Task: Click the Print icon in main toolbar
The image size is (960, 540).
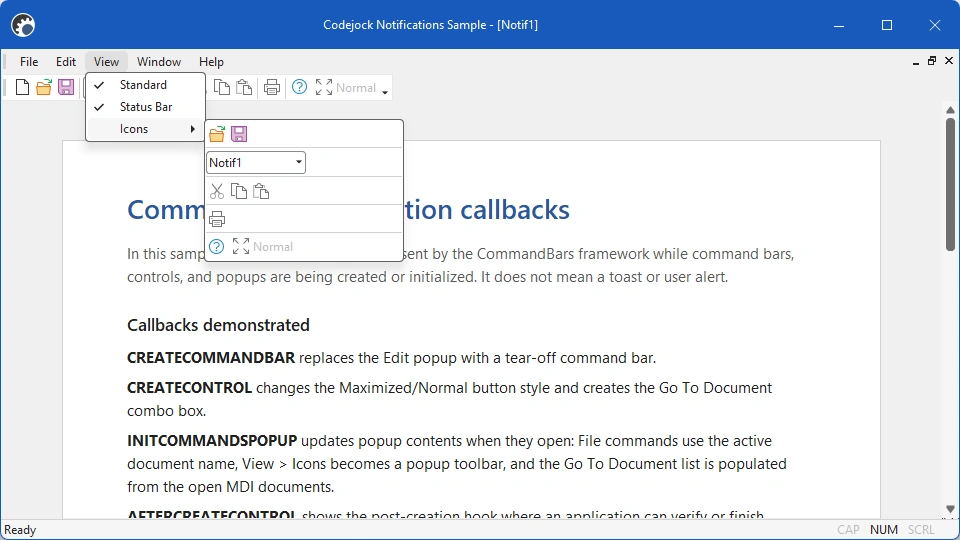Action: pyautogui.click(x=272, y=88)
